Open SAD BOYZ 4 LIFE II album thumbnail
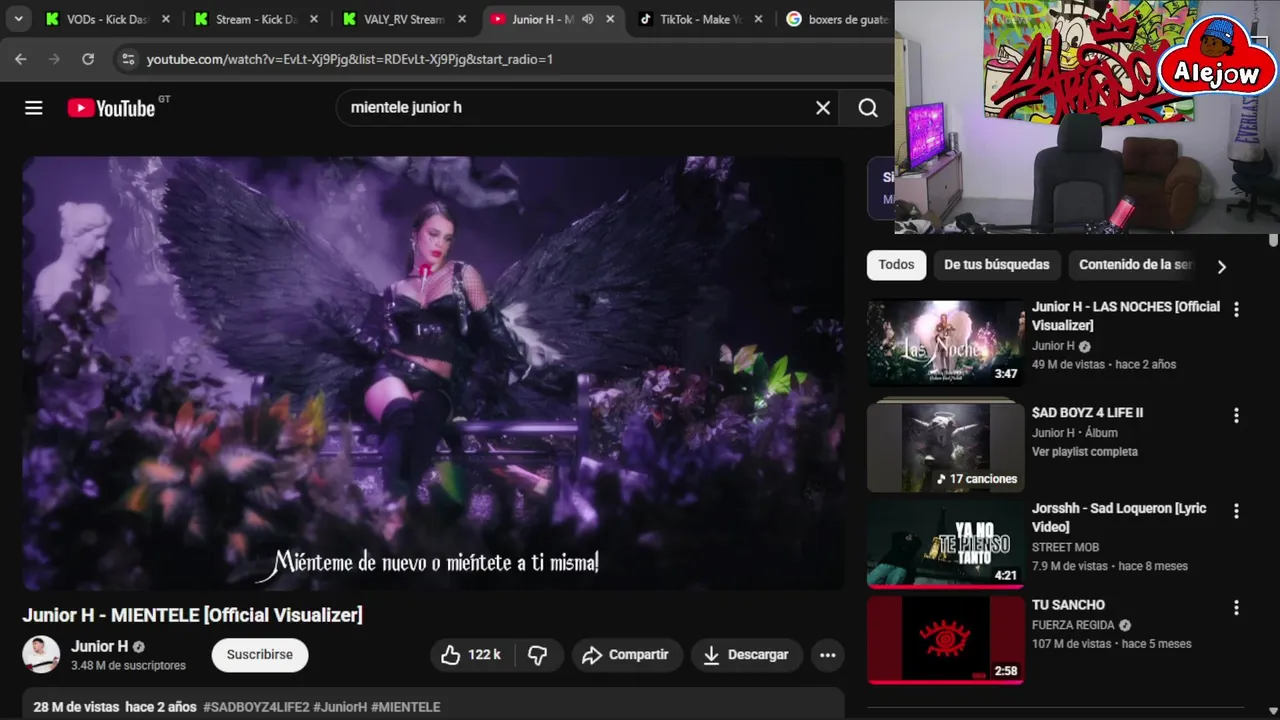This screenshot has width=1280, height=720. click(x=946, y=447)
